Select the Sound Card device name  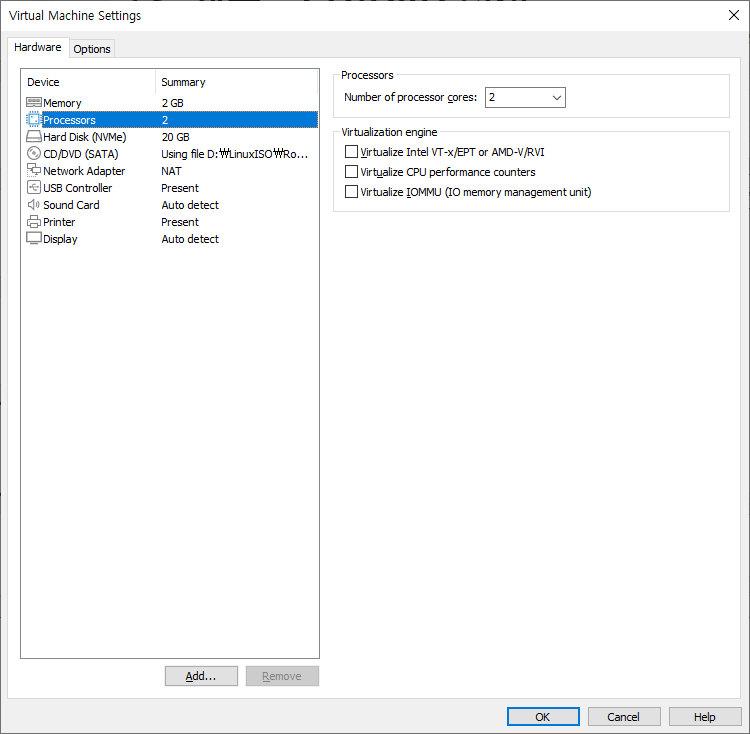pyautogui.click(x=71, y=205)
